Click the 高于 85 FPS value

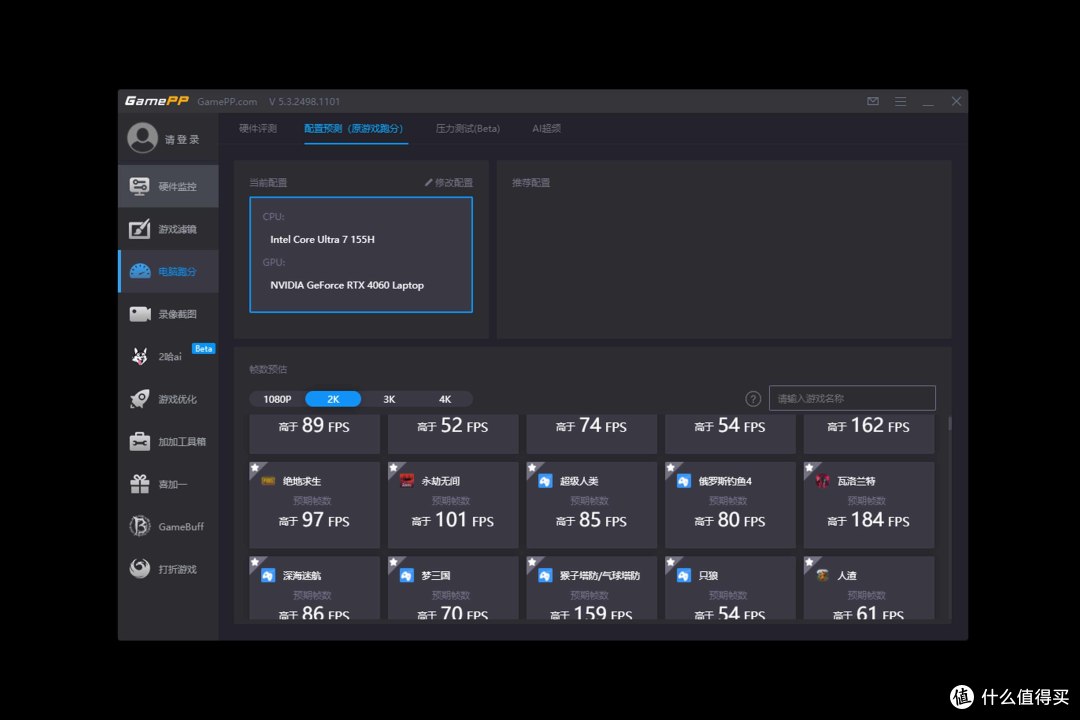(x=591, y=520)
